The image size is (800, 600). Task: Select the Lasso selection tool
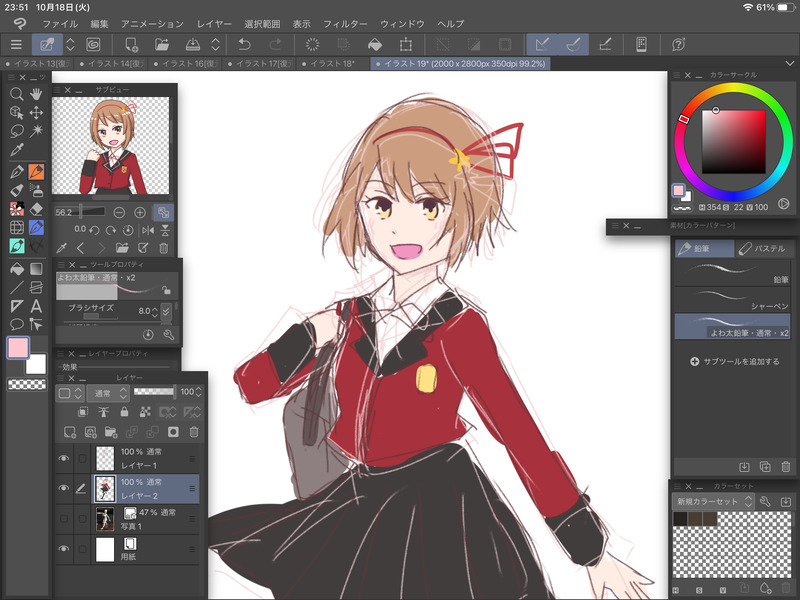pyautogui.click(x=16, y=131)
